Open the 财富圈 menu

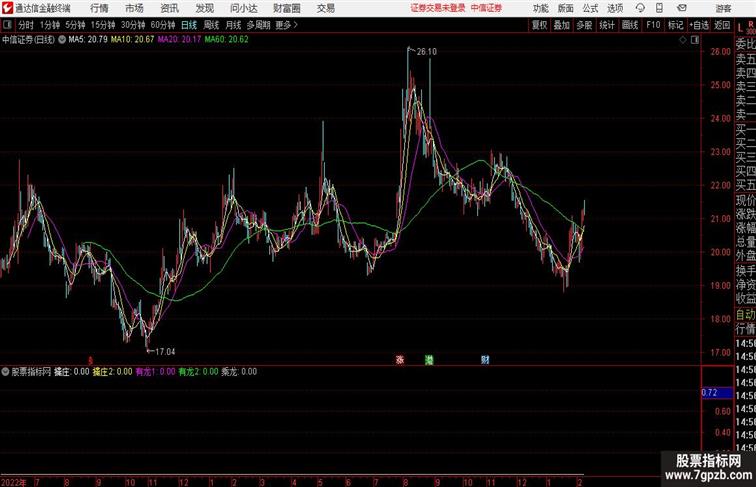click(287, 8)
